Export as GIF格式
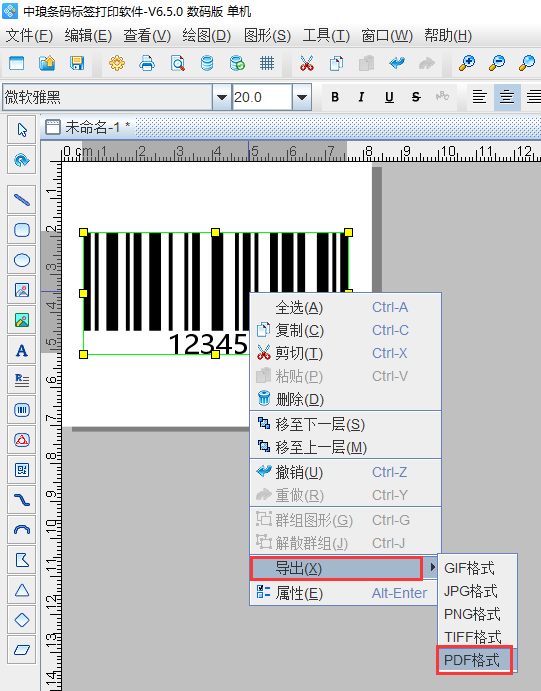541x691 pixels. 477,568
